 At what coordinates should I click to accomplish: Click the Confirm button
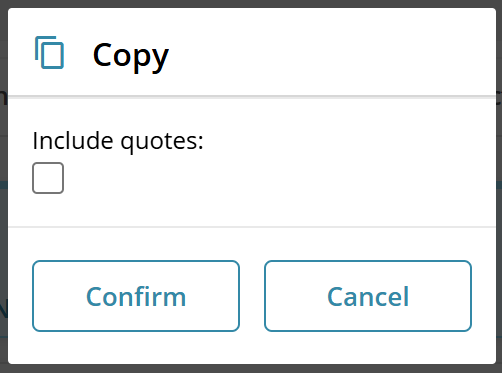136,296
